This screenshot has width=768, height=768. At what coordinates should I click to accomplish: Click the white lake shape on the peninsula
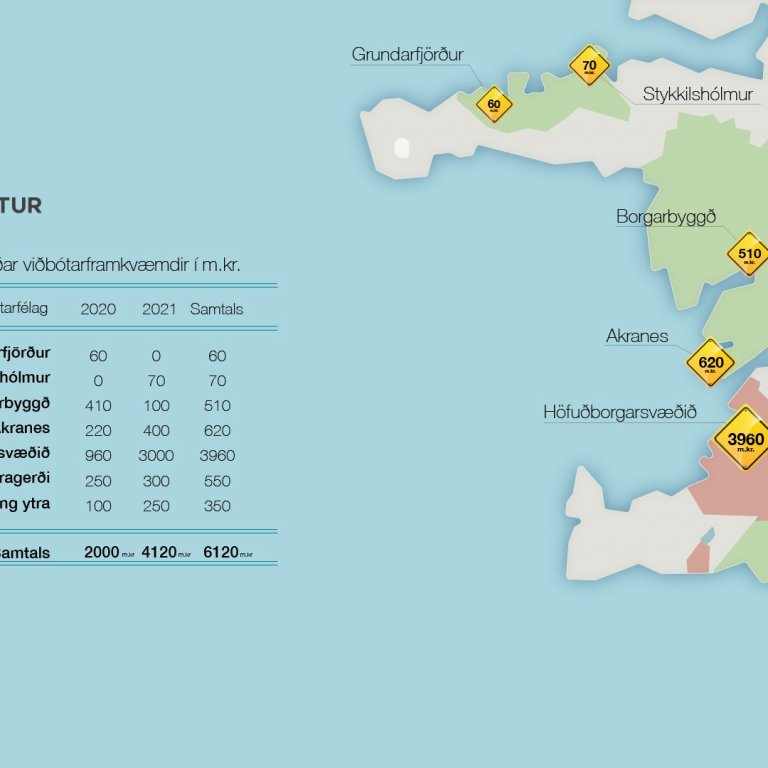pyautogui.click(x=402, y=148)
